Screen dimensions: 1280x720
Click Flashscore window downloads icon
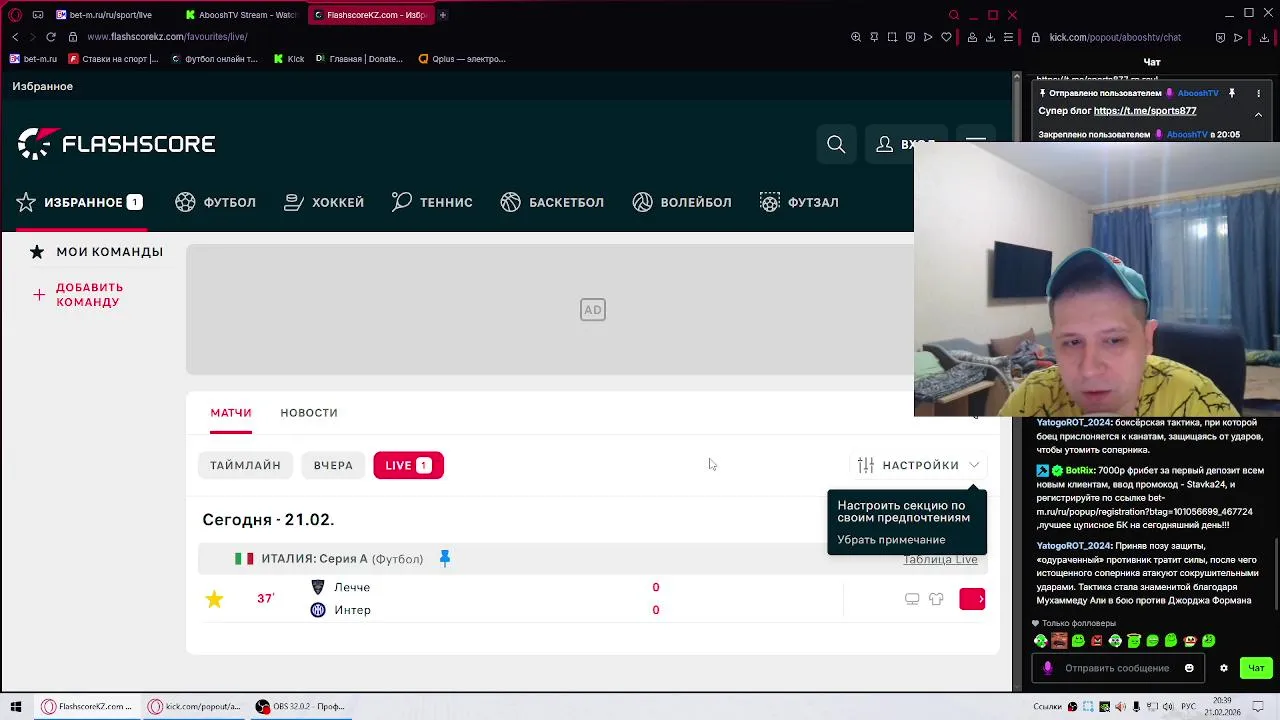point(990,37)
